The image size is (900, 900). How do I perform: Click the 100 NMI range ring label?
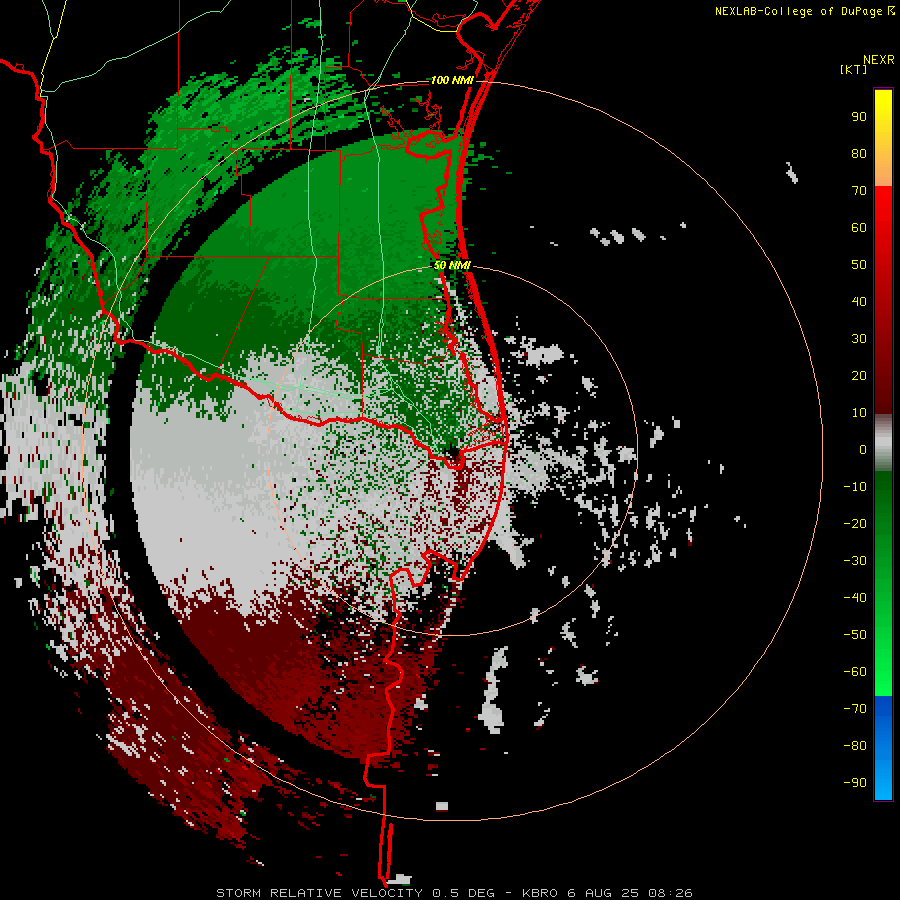[452, 80]
